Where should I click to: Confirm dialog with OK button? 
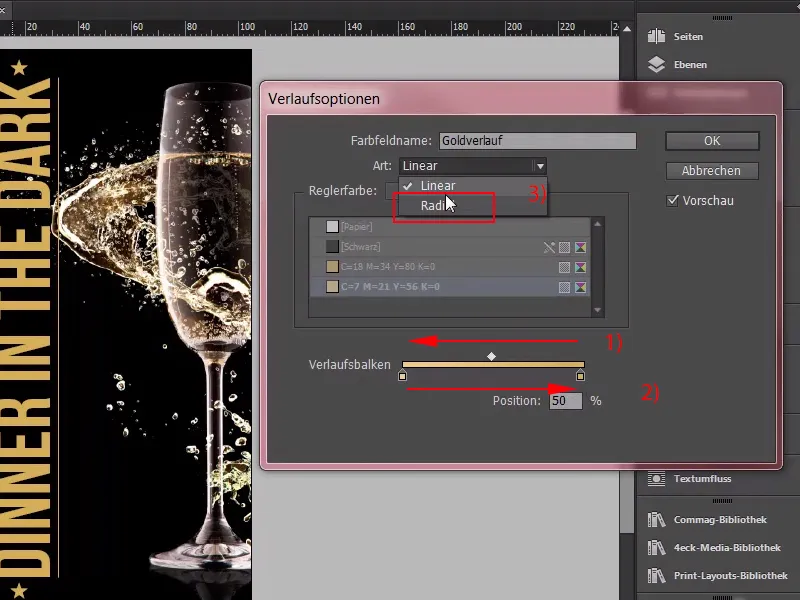[x=712, y=141]
